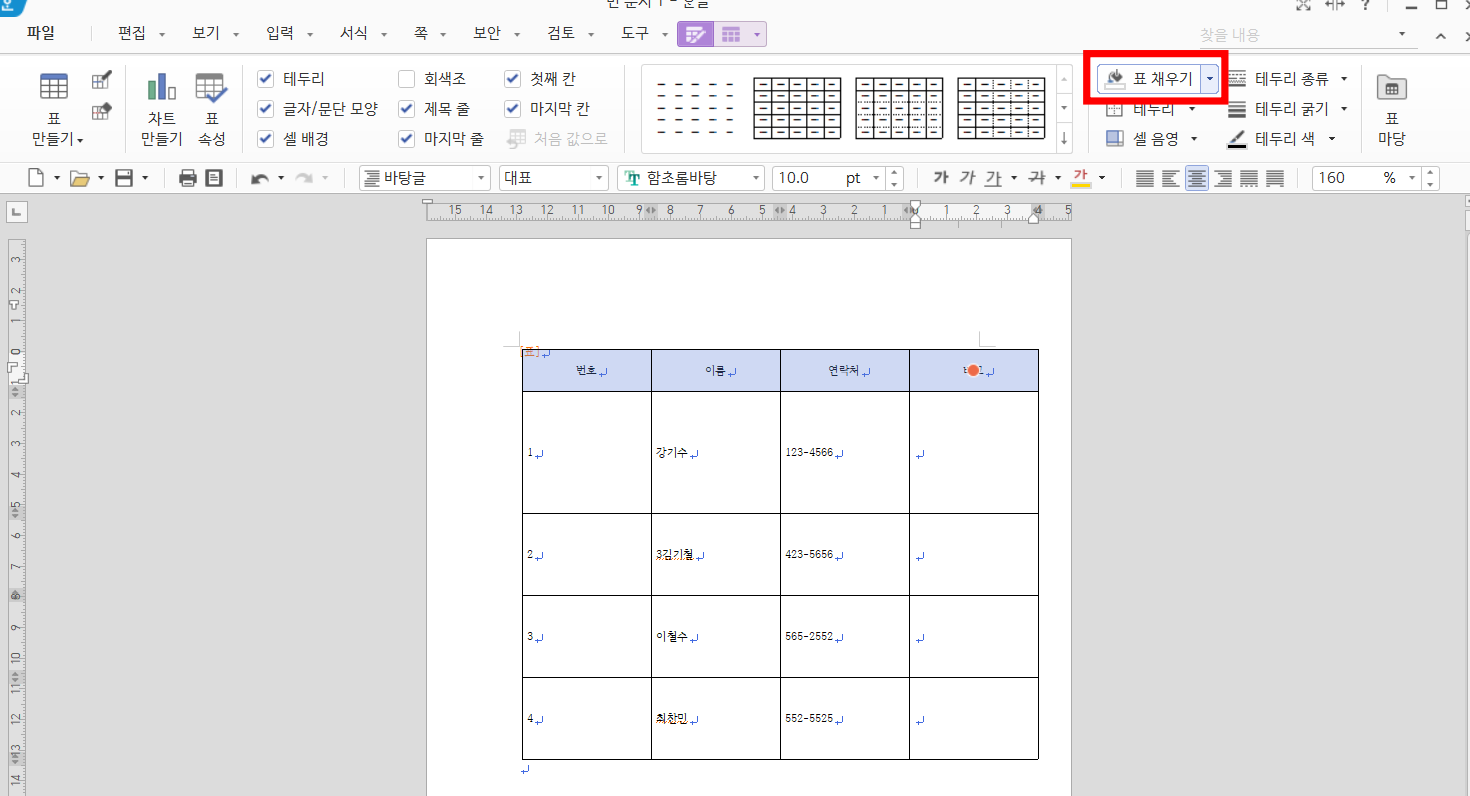The width and height of the screenshot is (1470, 796).
Task: Uncheck the 테두리 checkbox
Action: click(x=265, y=79)
